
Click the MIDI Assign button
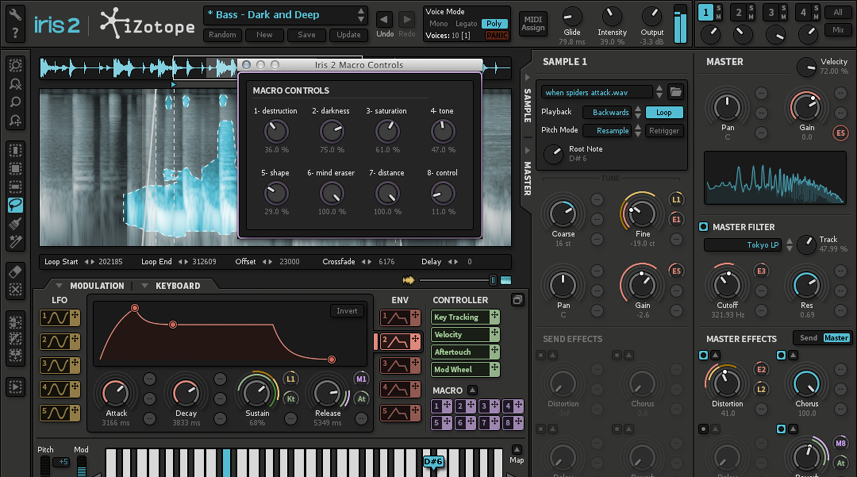533,23
